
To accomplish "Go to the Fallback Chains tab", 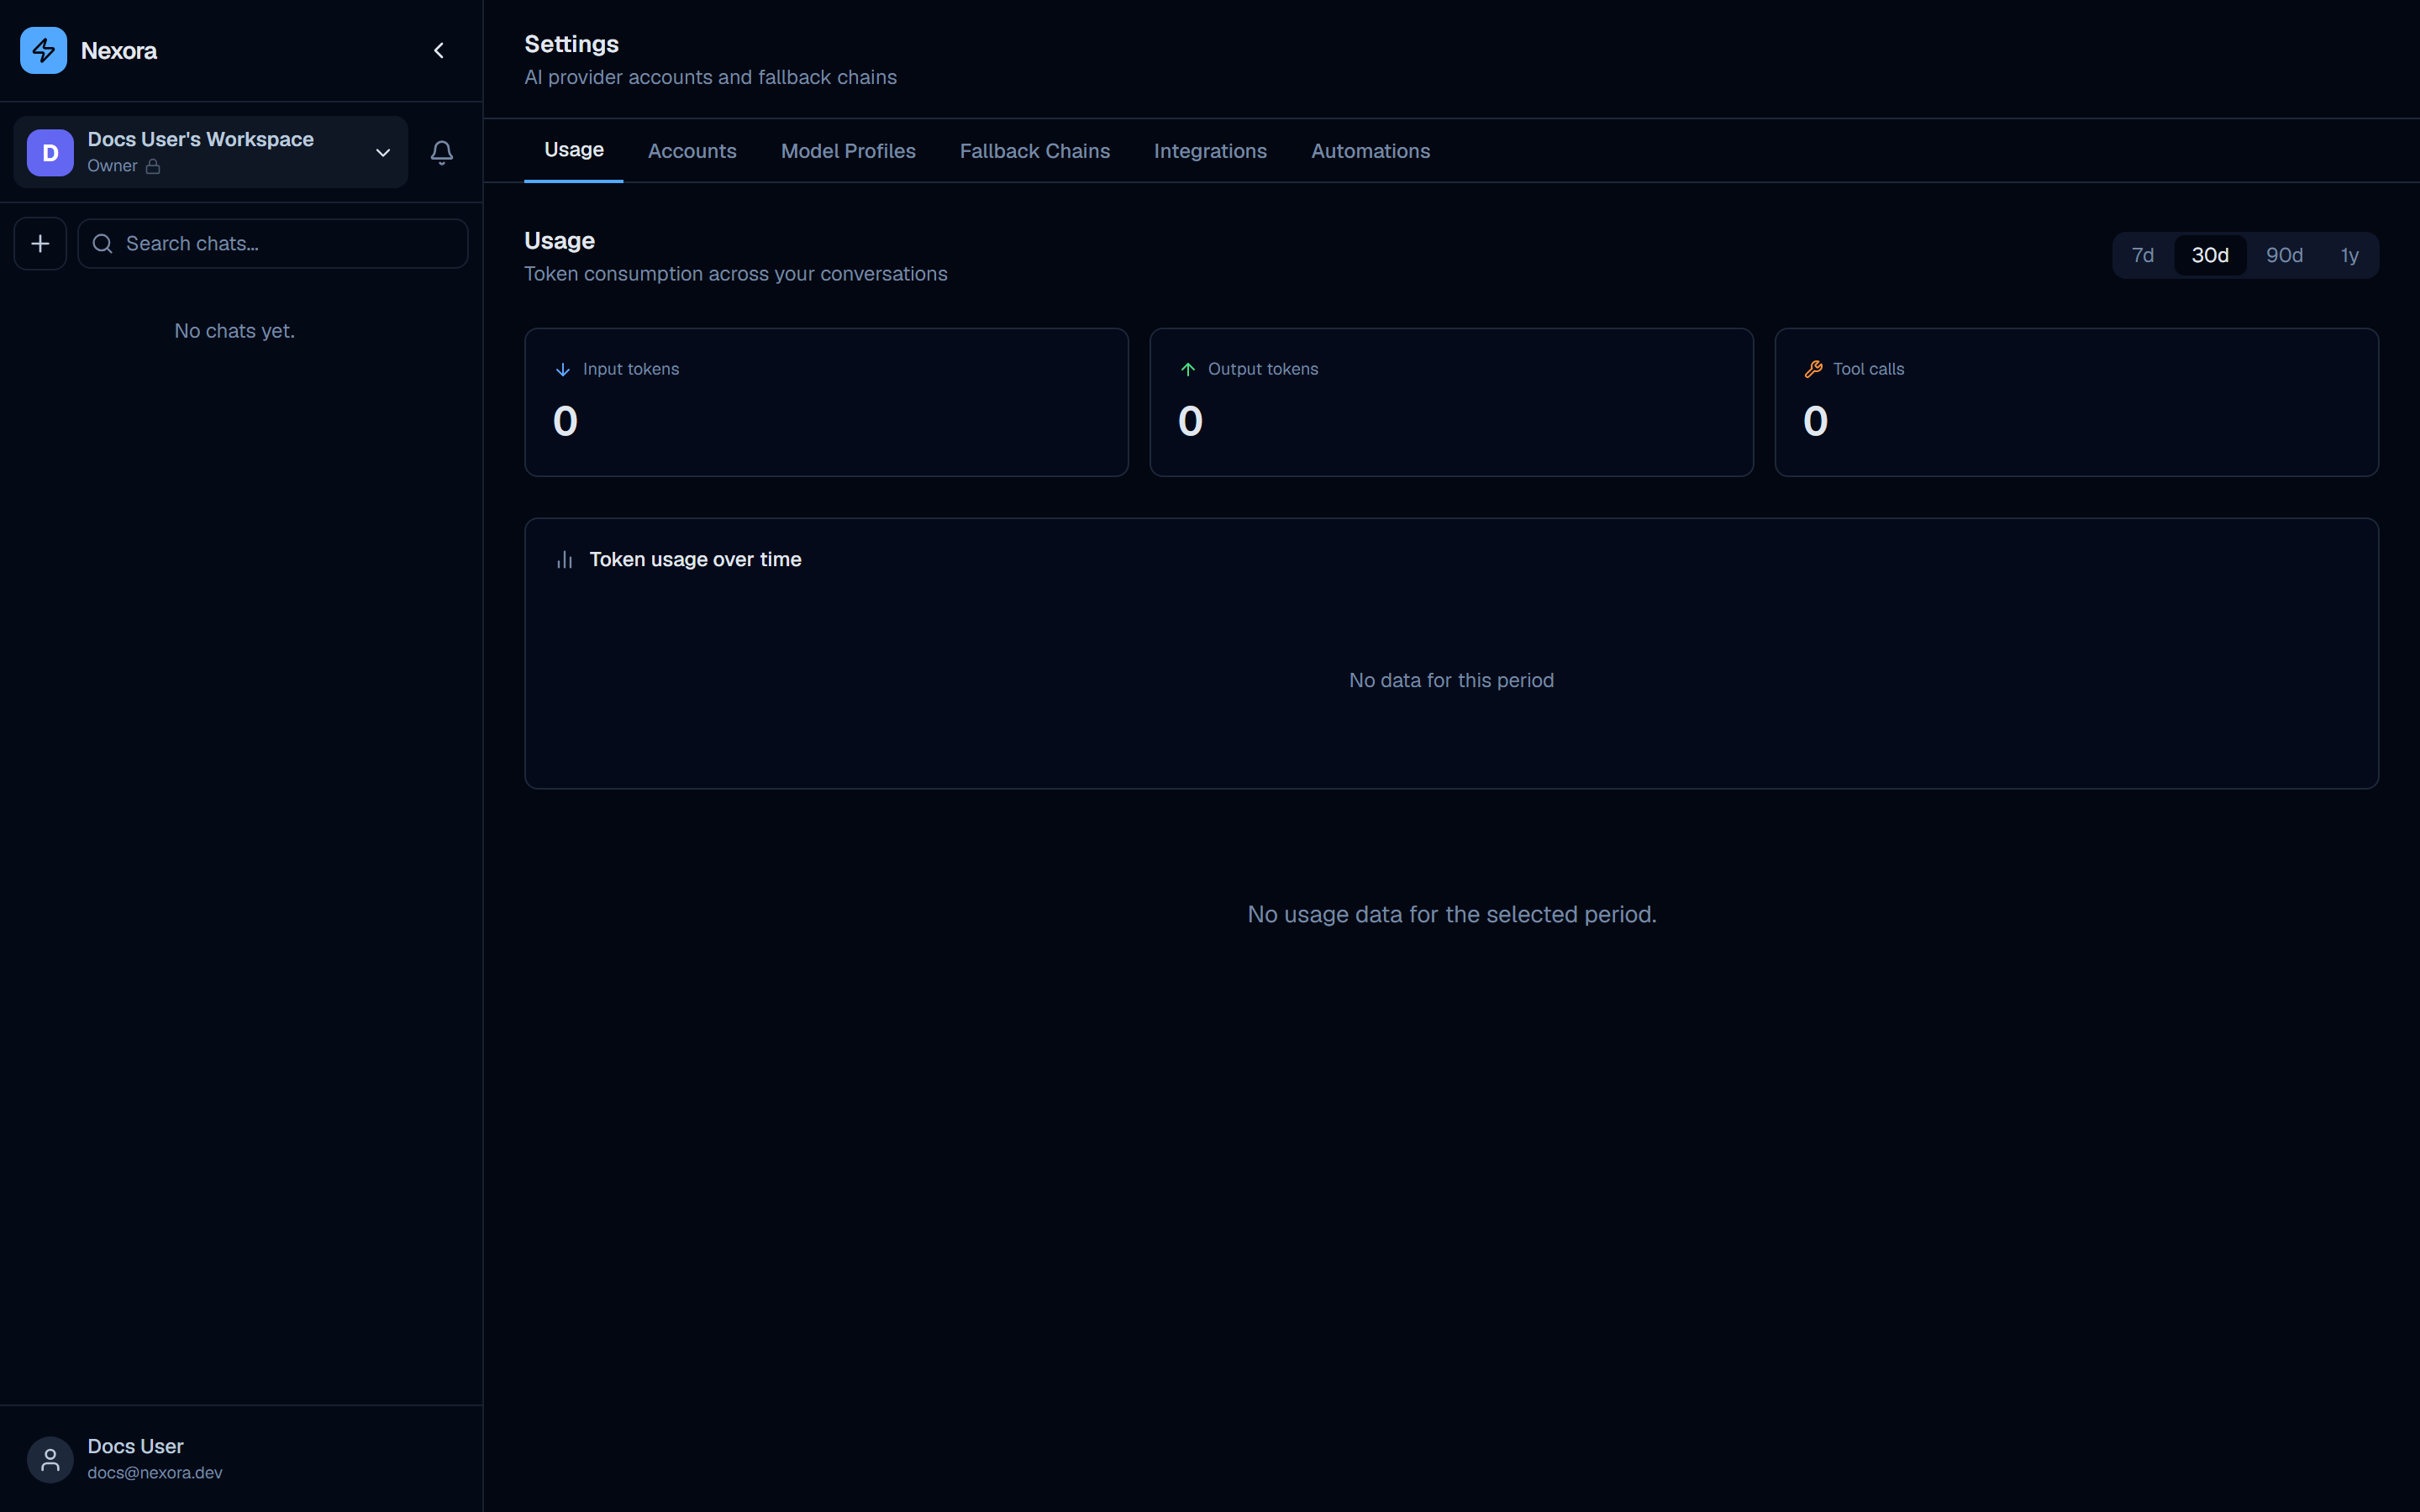I will (1035, 151).
